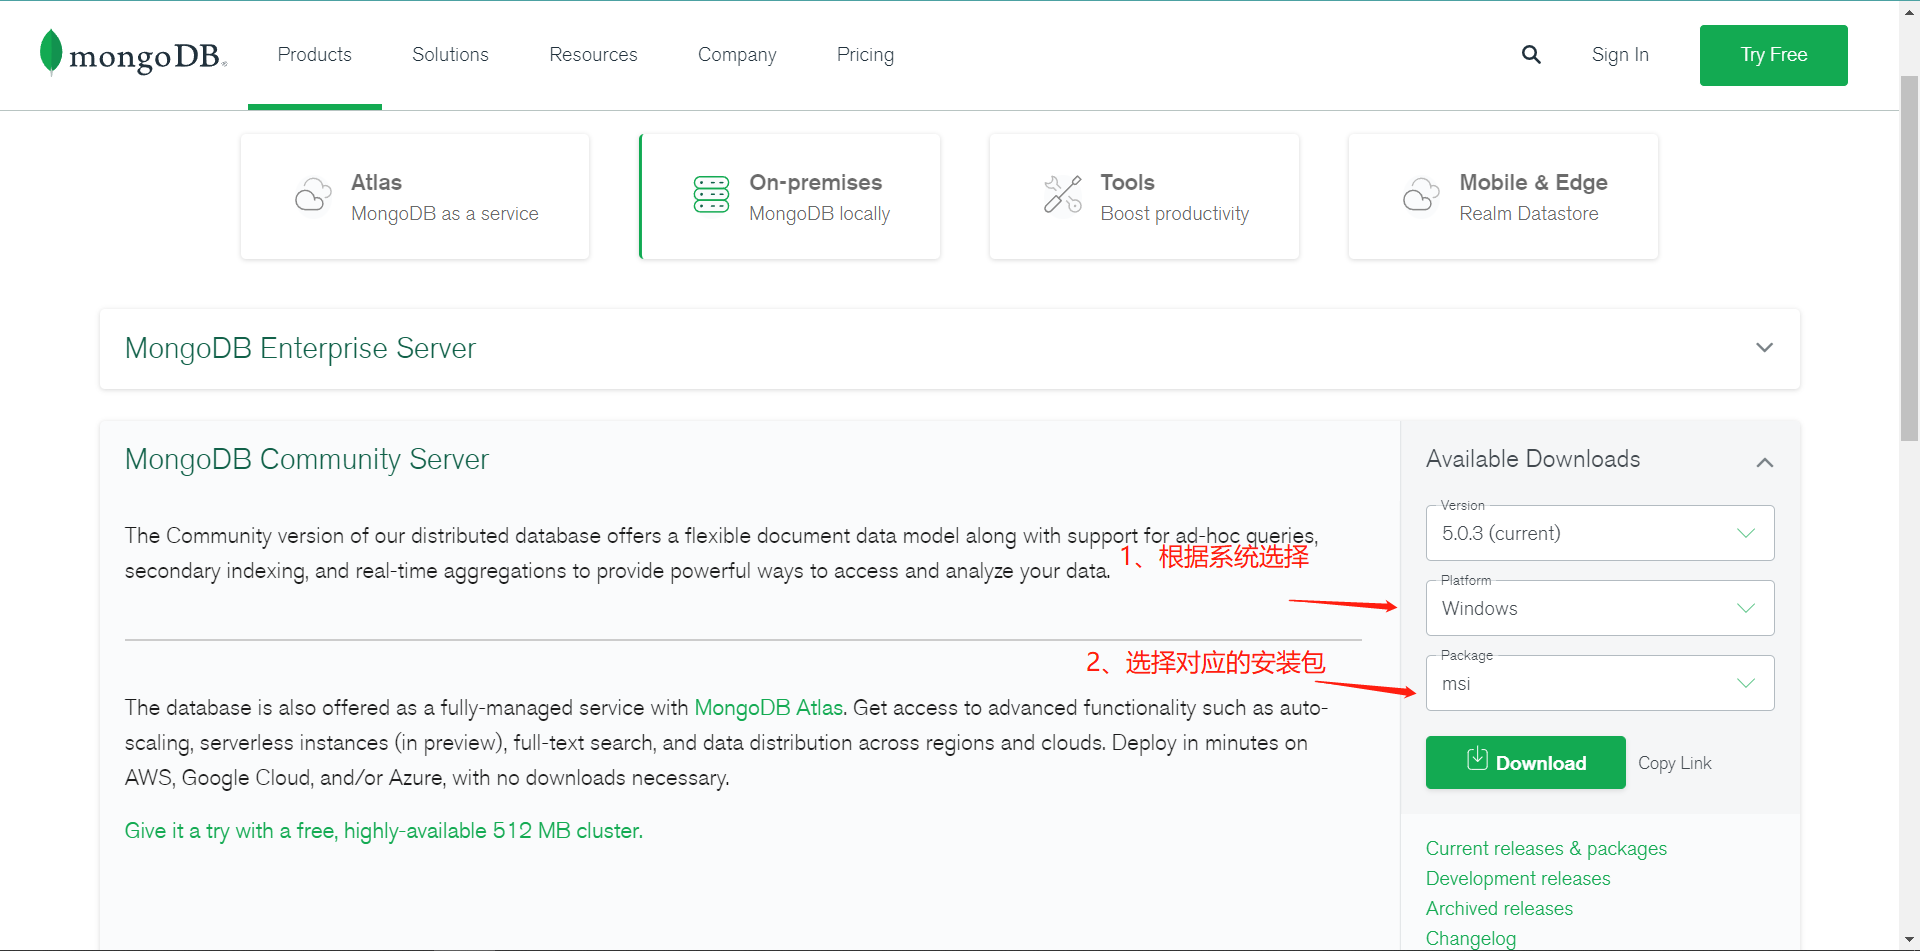Click the free 512 MB cluster link
This screenshot has width=1920, height=951.
(x=383, y=831)
